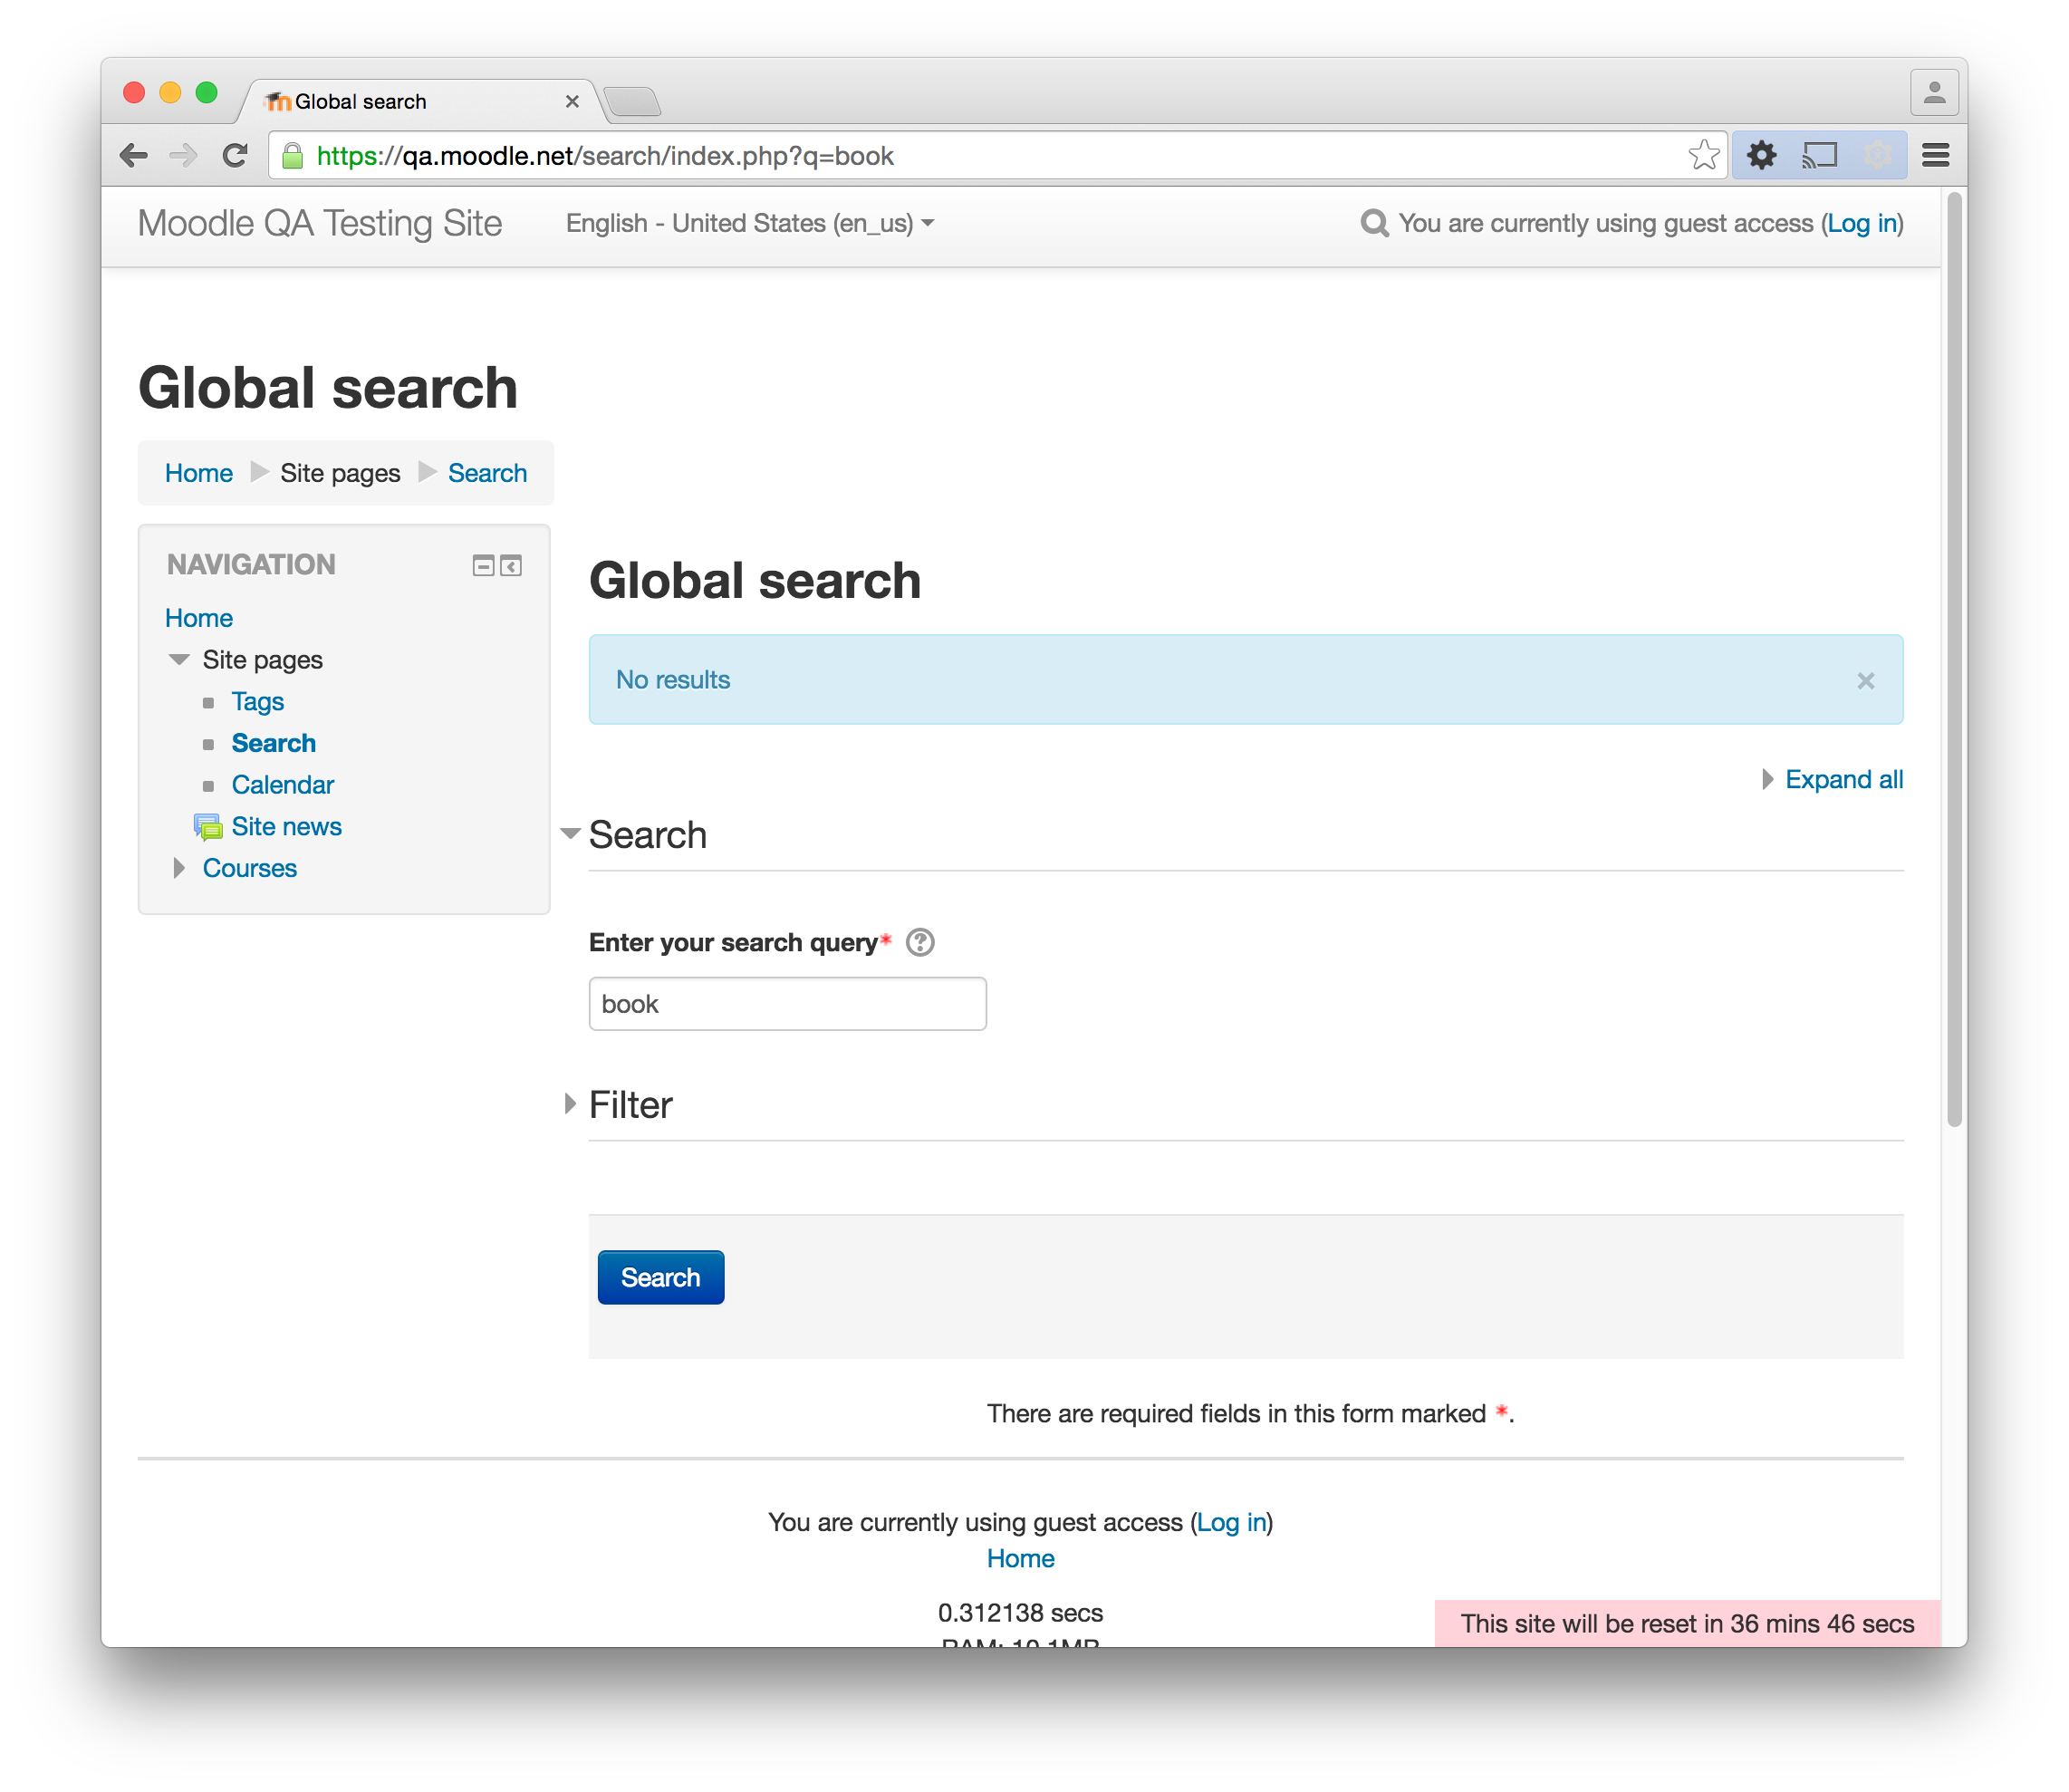Click the browser back arrow

point(133,156)
